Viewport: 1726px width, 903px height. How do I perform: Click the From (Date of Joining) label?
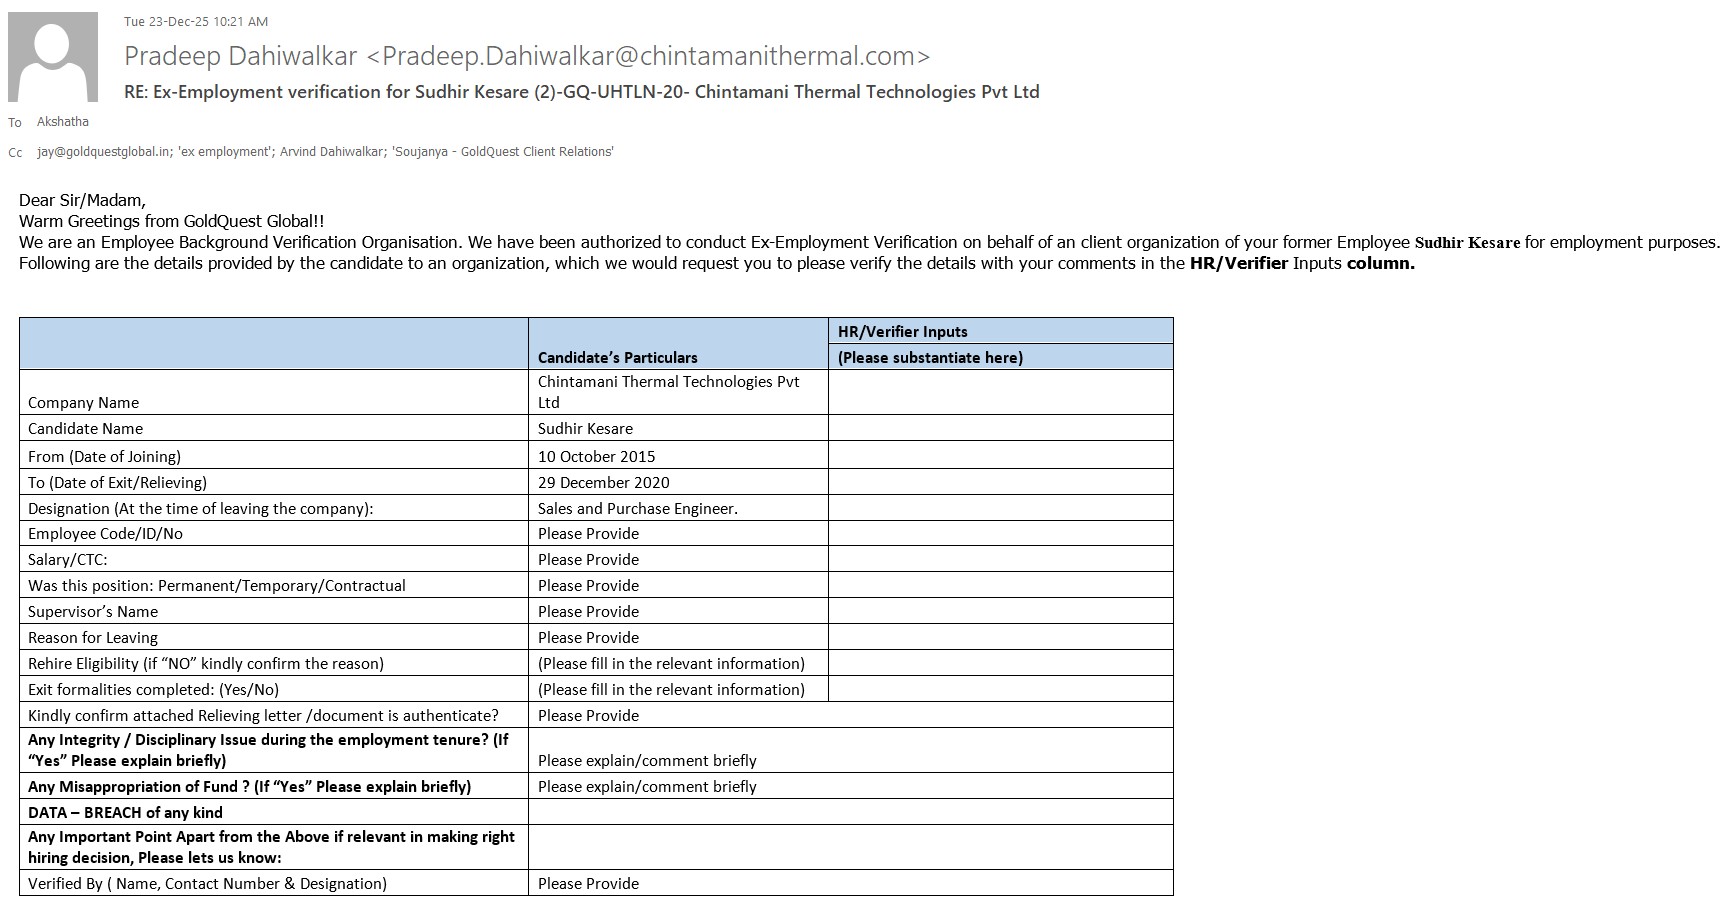pyautogui.click(x=104, y=456)
